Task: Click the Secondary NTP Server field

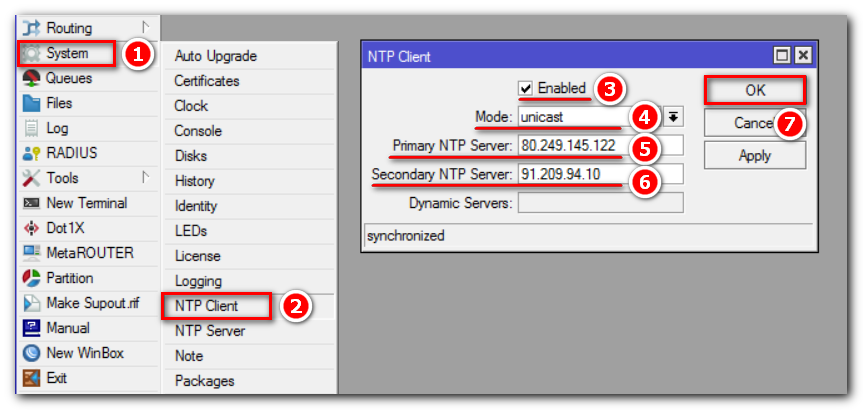Action: point(598,174)
